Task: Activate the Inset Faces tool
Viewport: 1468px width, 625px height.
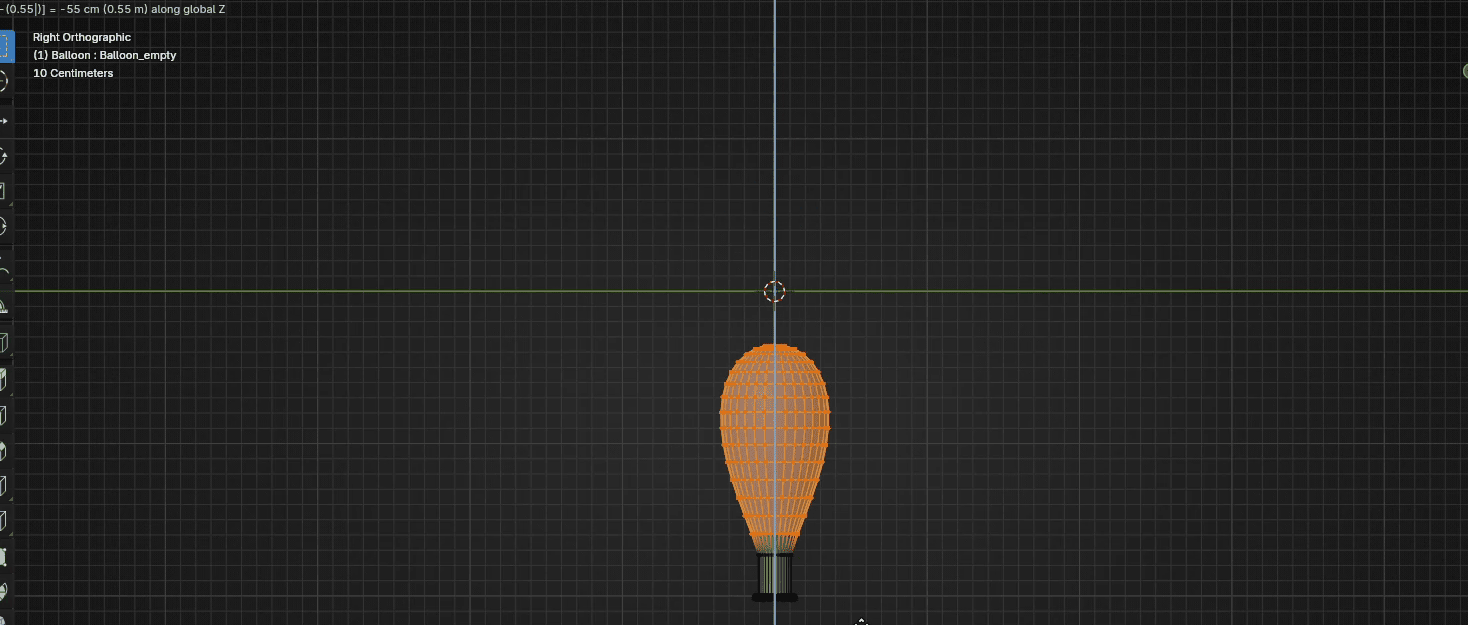Action: [x=5, y=415]
